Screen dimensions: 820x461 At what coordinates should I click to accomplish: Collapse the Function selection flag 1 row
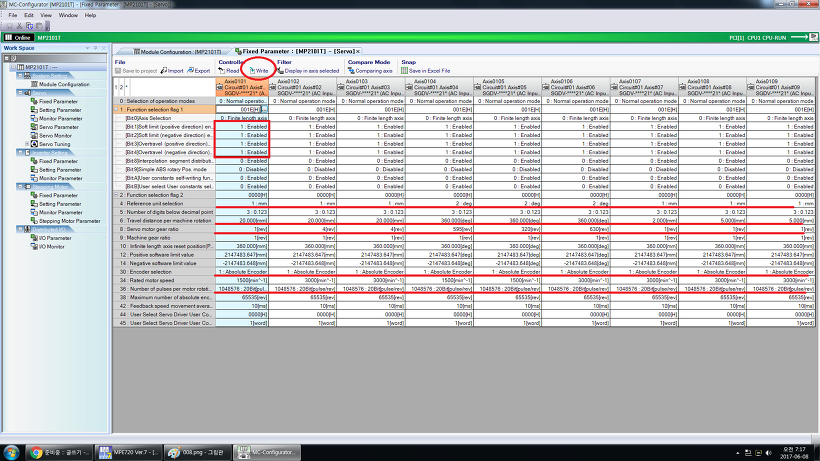click(117, 110)
